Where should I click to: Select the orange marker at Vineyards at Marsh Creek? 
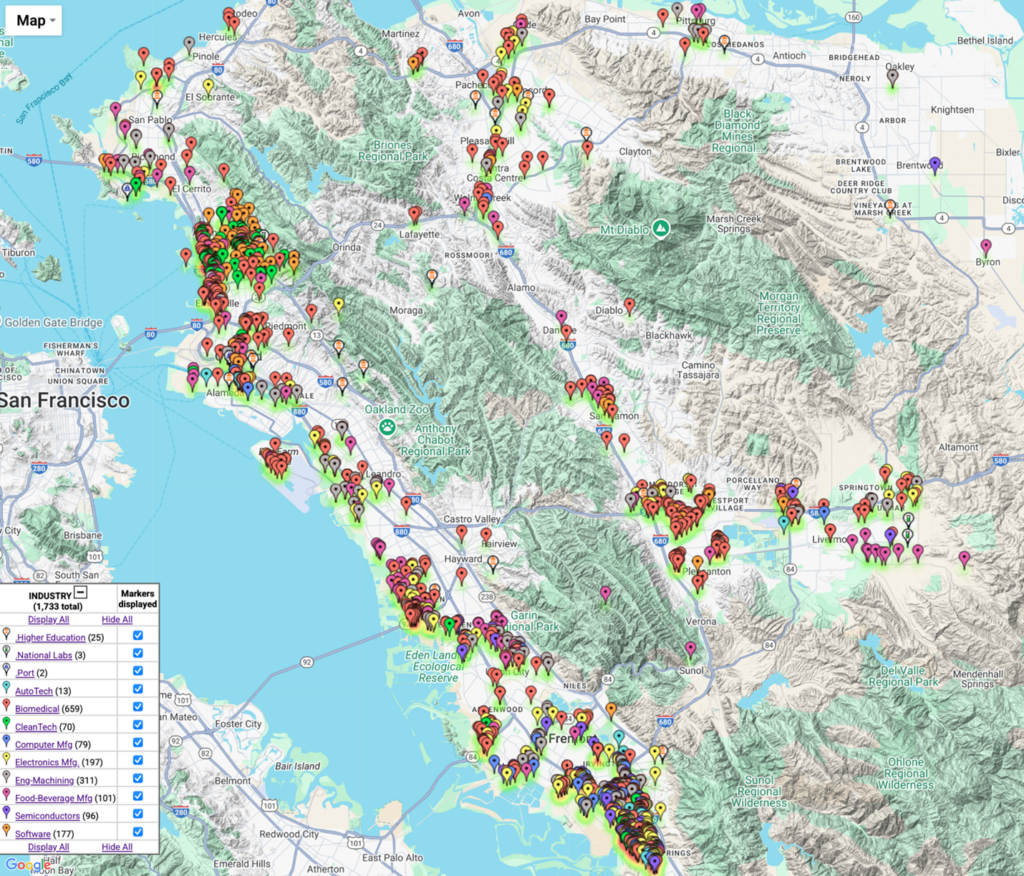point(889,208)
